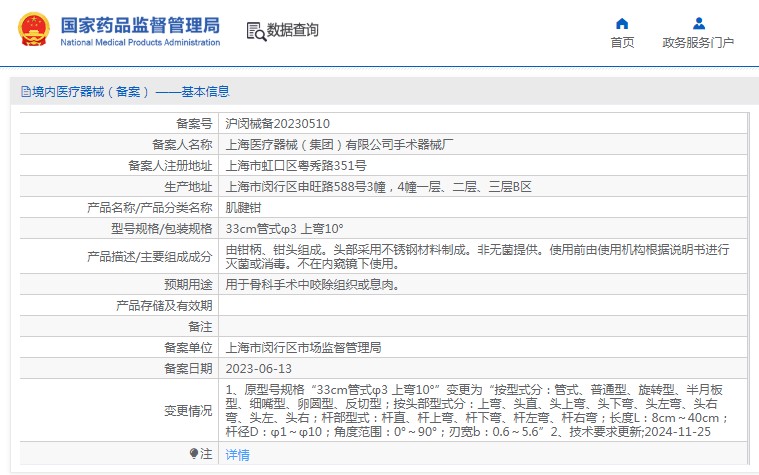Click the 生产地址 label
The height and width of the screenshot is (475, 759).
tap(188, 186)
